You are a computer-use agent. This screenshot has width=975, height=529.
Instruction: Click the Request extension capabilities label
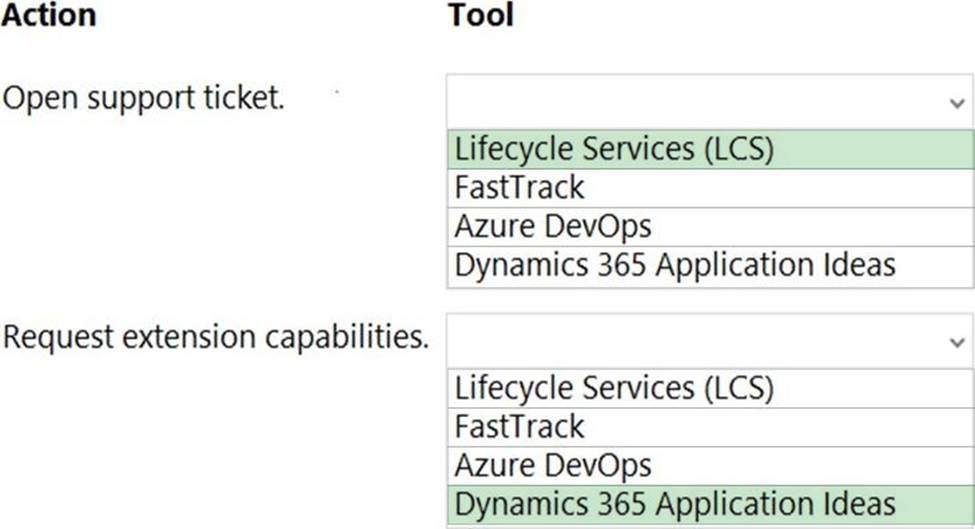pos(216,338)
